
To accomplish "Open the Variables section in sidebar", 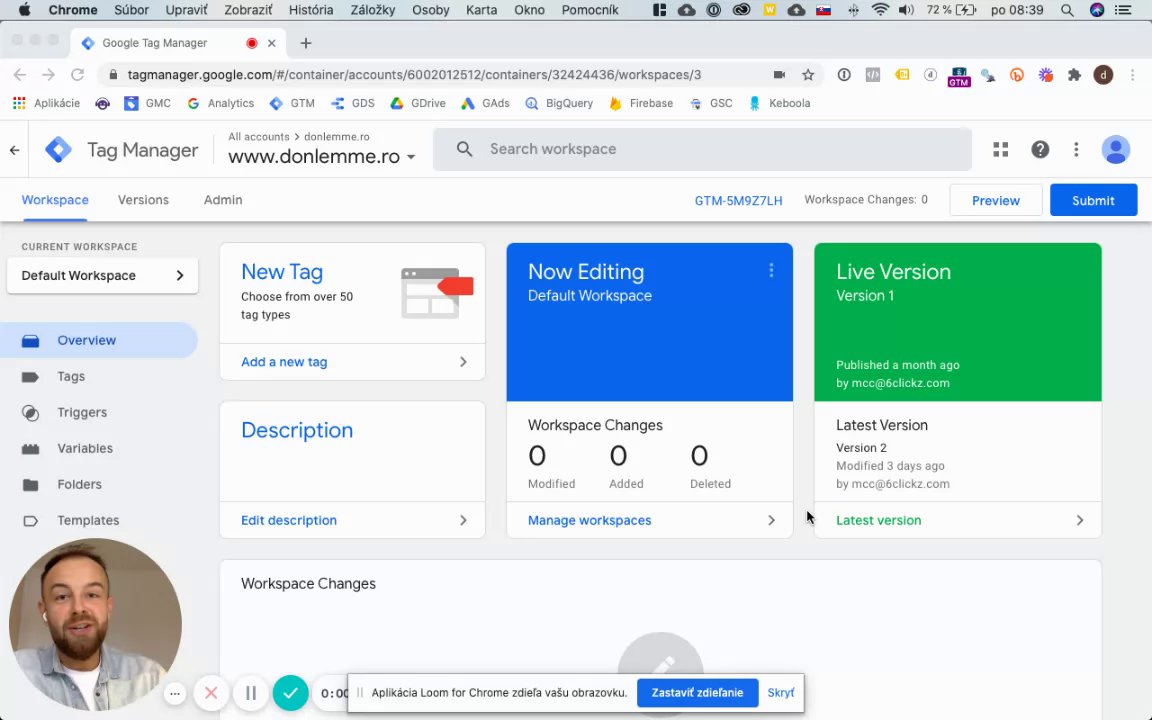I will pos(84,448).
